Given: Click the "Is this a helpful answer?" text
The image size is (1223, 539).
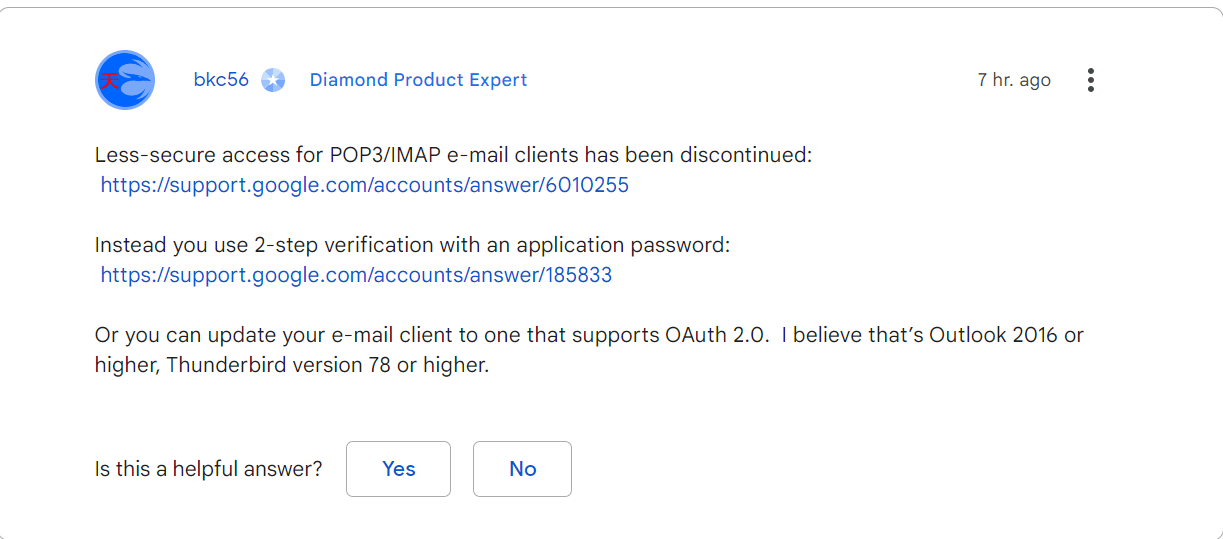Looking at the screenshot, I should tap(208, 469).
